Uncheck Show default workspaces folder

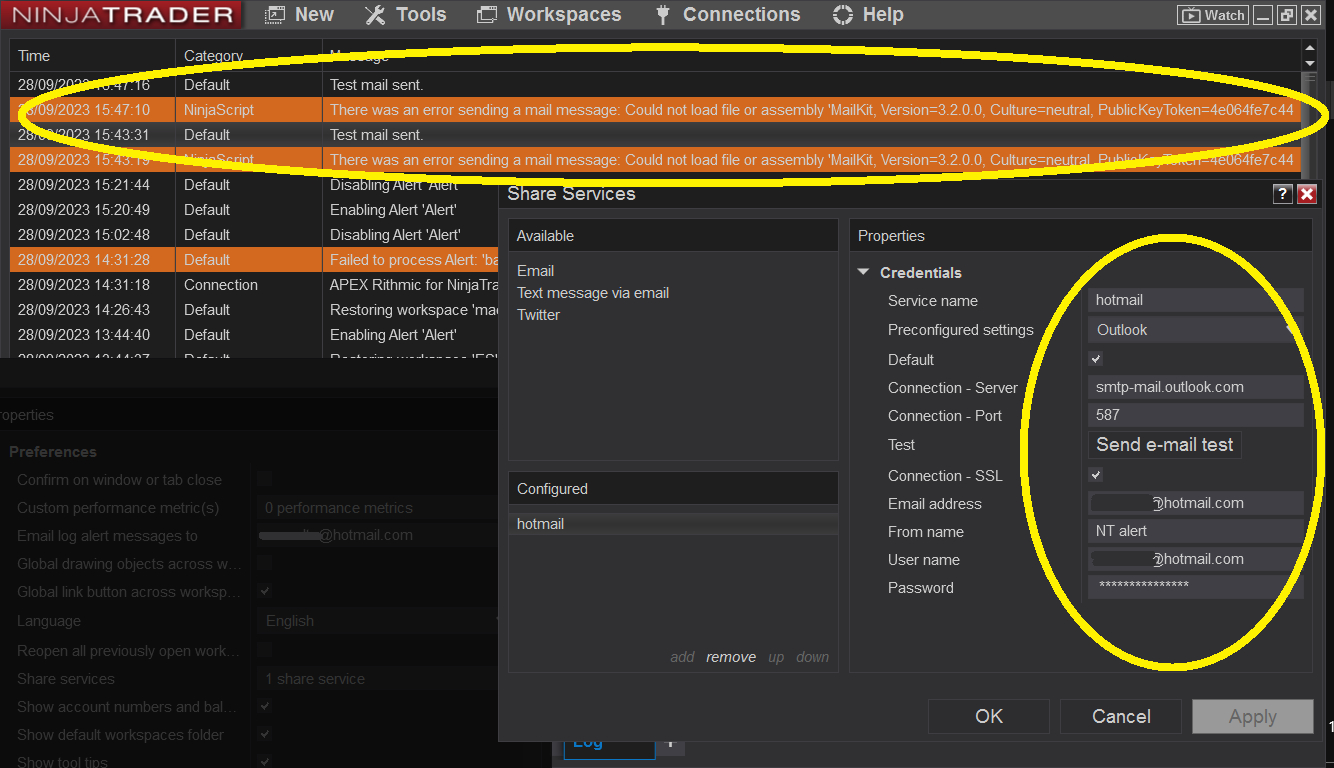pos(265,734)
